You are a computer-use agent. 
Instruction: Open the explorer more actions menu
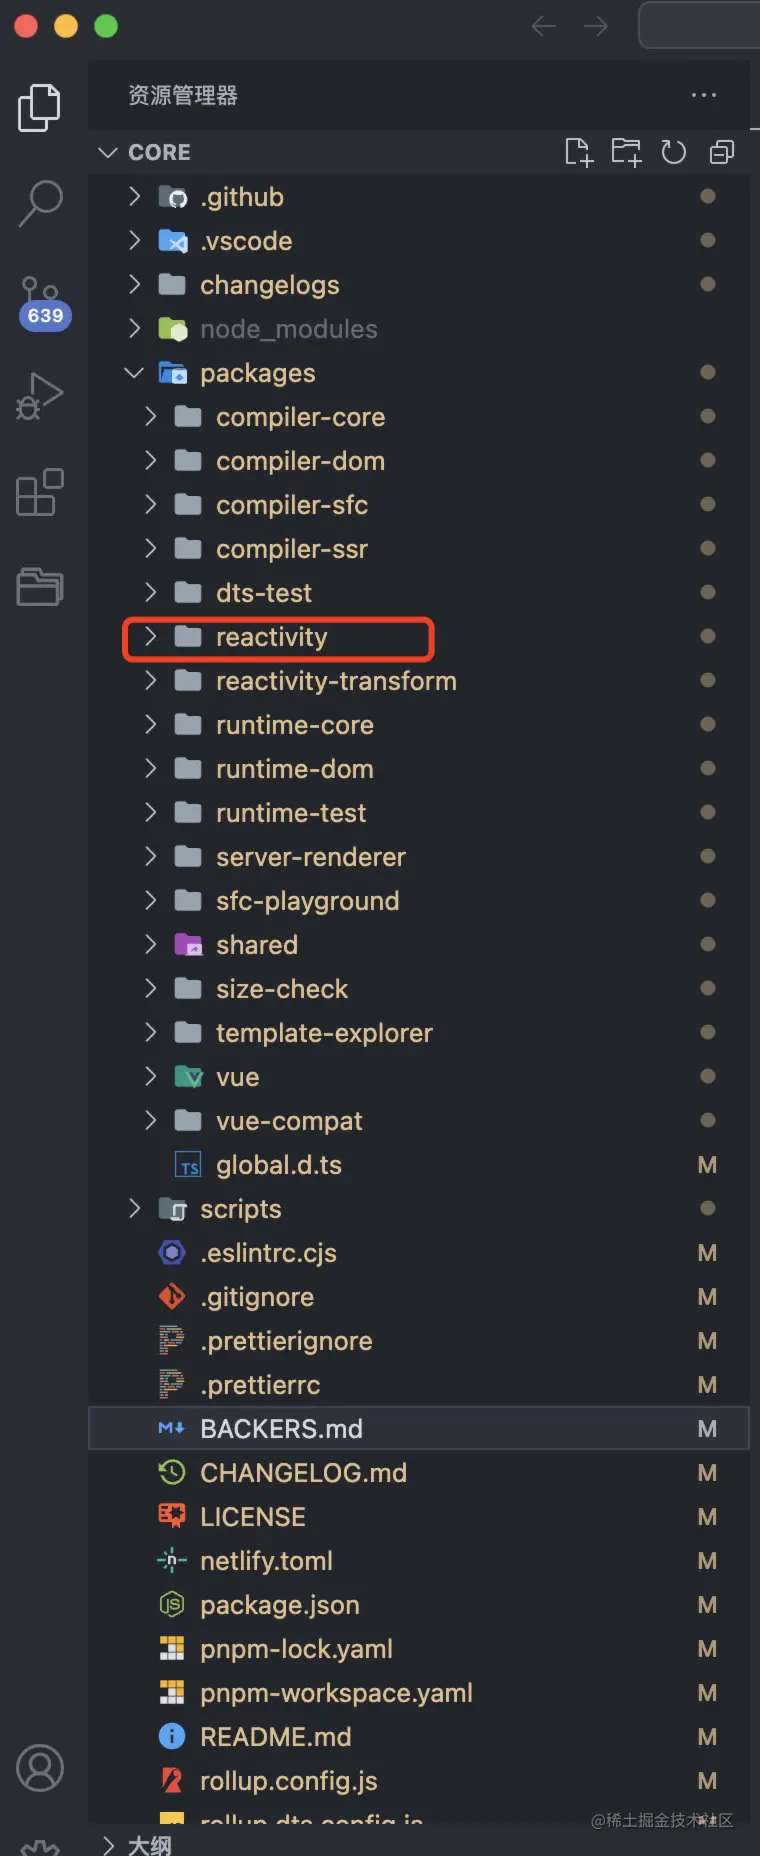[x=704, y=95]
